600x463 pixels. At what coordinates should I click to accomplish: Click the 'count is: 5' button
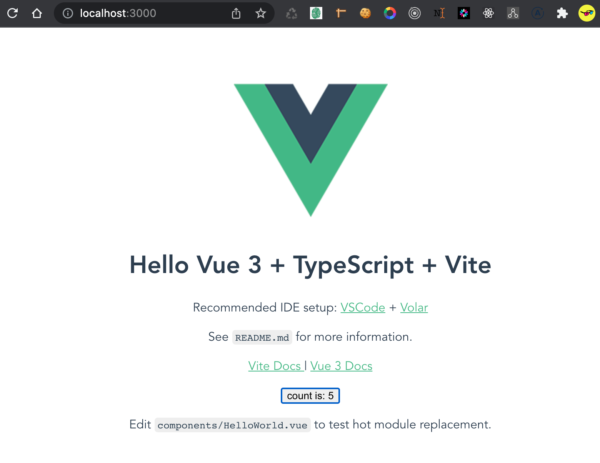pos(310,396)
